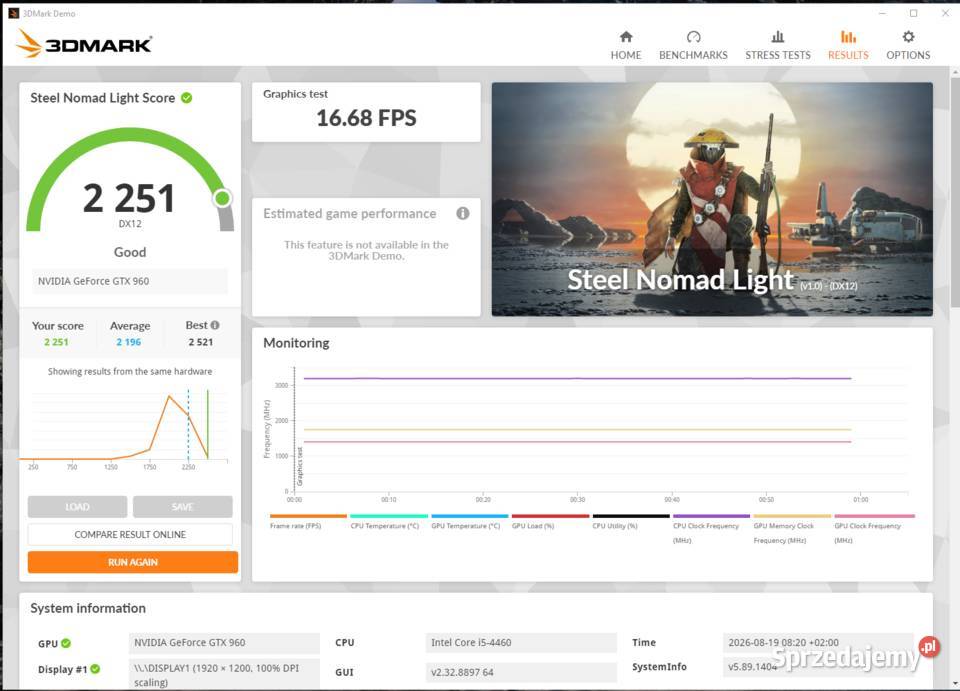The width and height of the screenshot is (960, 691).
Task: Toggle GPU Clock Frequency legend entry
Action: pos(874,529)
